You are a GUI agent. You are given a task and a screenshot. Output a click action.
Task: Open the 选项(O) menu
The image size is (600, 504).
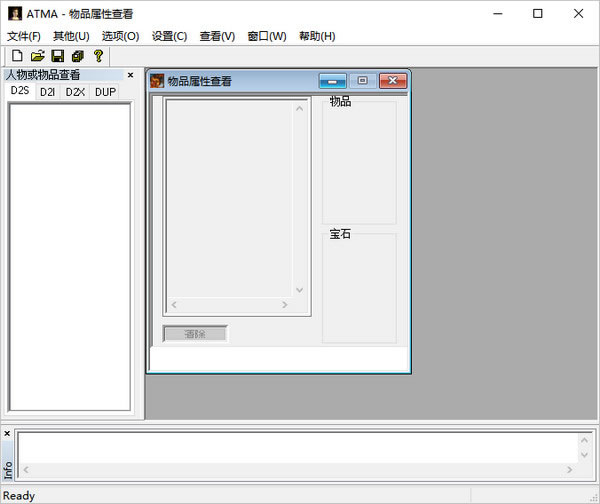(x=120, y=36)
